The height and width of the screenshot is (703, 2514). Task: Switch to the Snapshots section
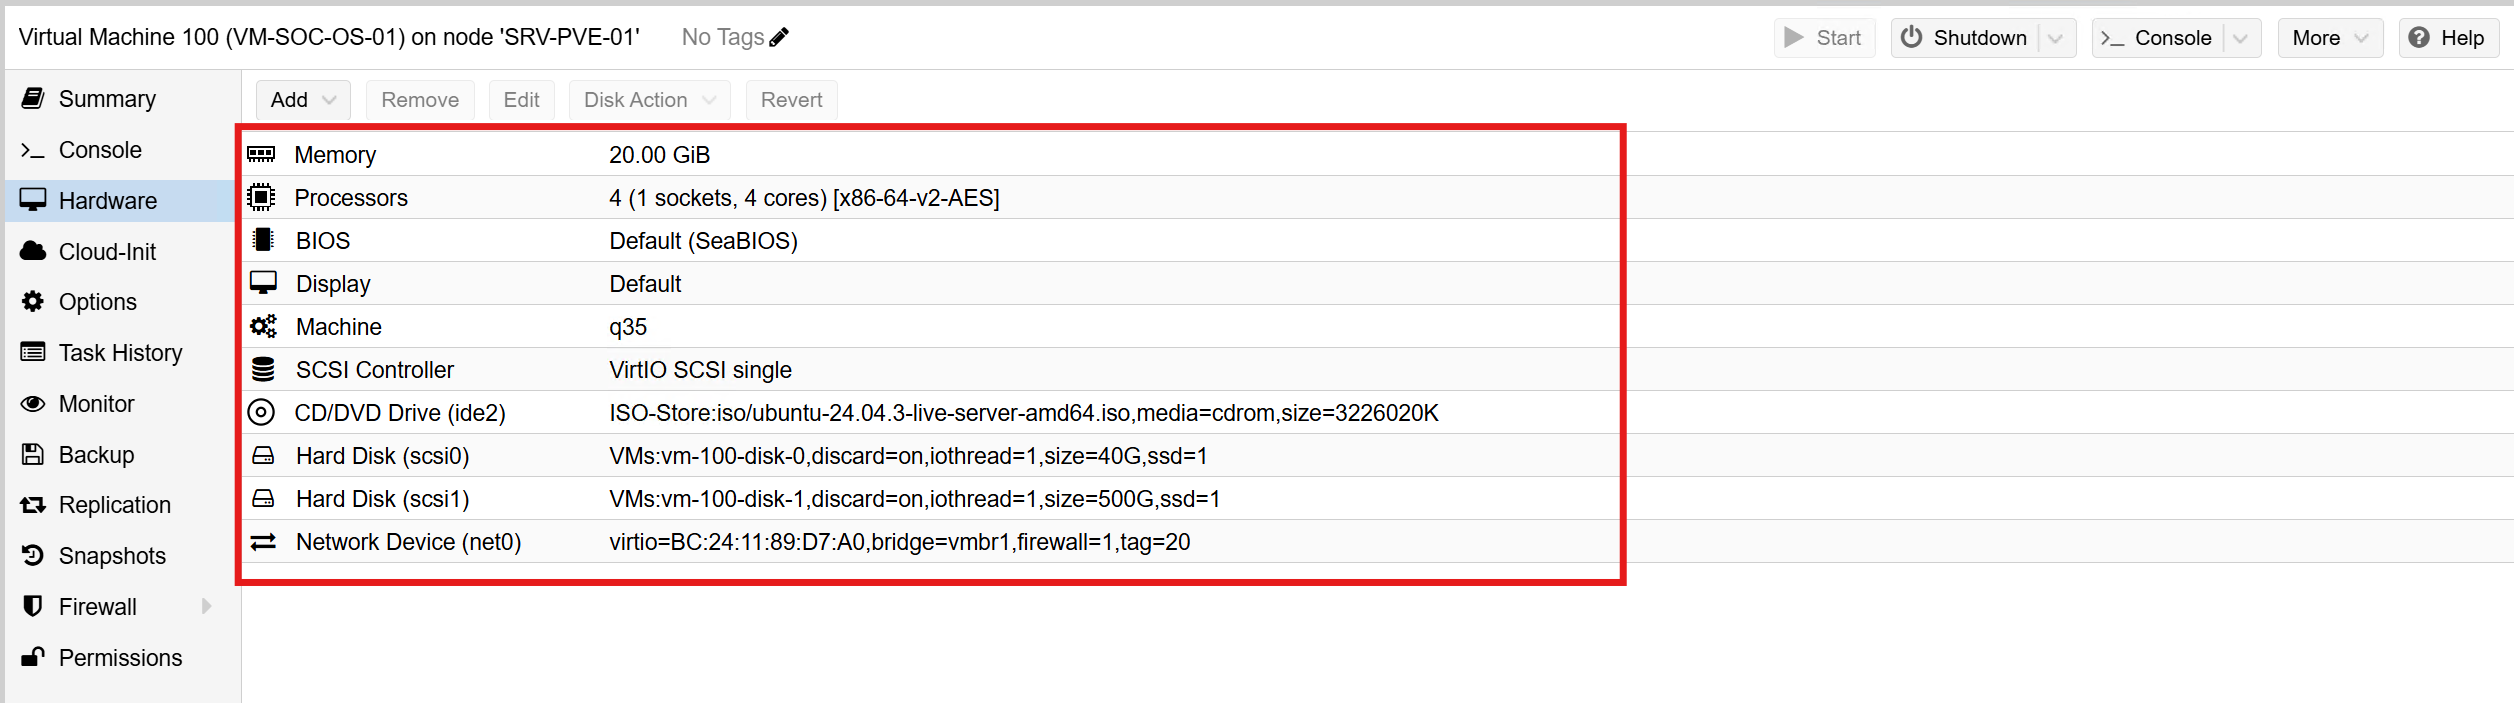point(112,556)
